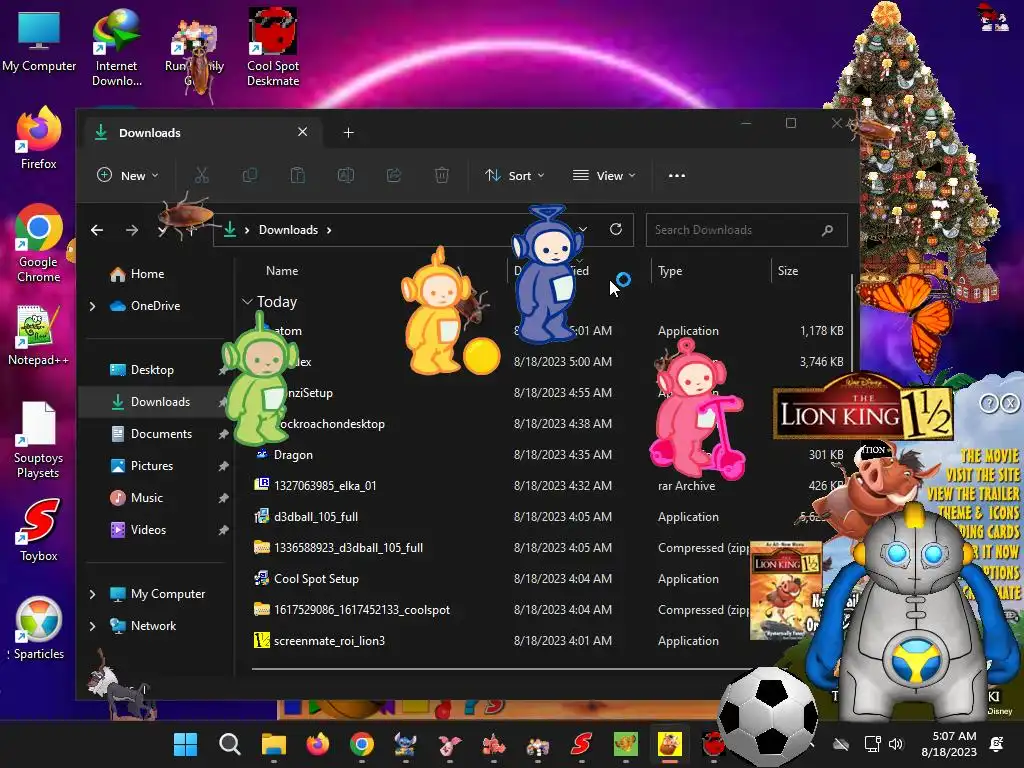Image resolution: width=1024 pixels, height=768 pixels.
Task: Expand the chevron after Downloads in address bar
Action: click(329, 230)
